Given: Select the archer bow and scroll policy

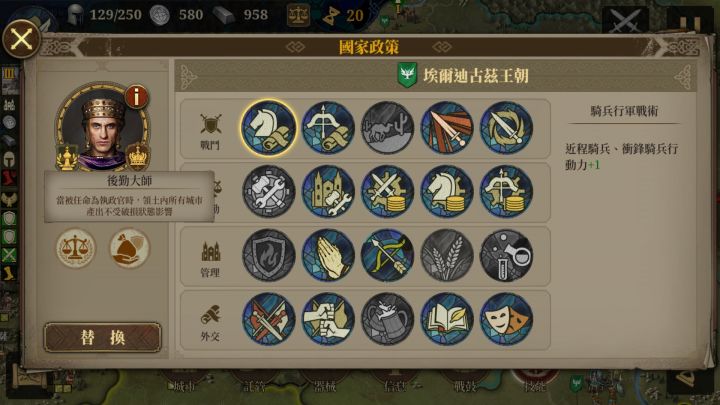Looking at the screenshot, I should coord(328,128).
